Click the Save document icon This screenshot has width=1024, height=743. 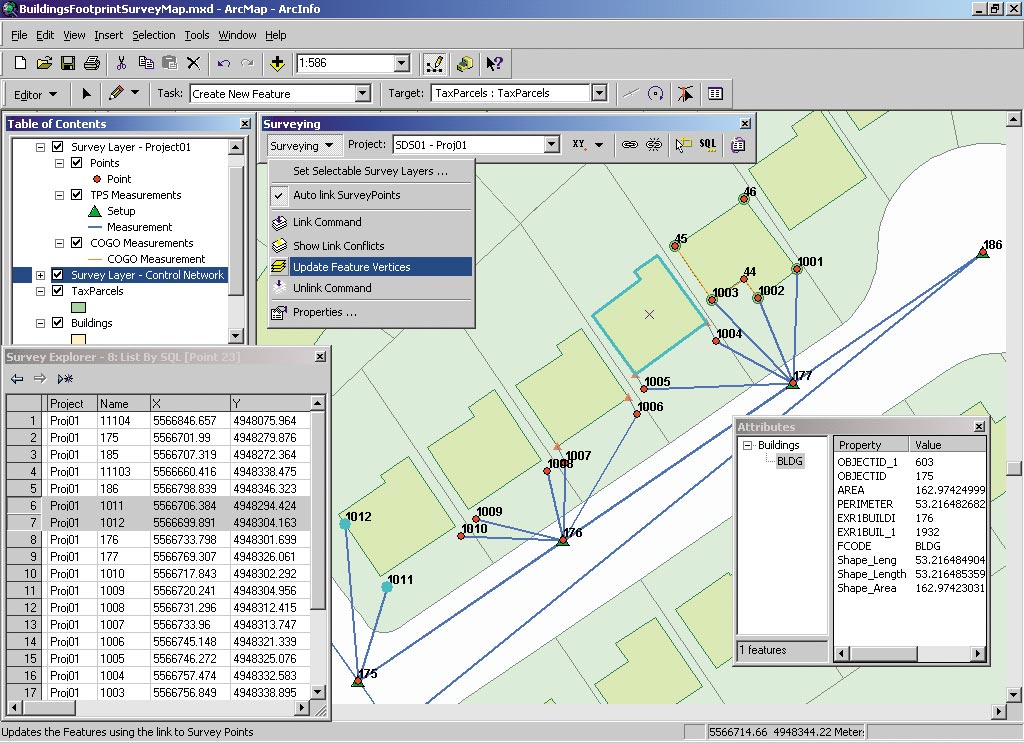point(68,63)
